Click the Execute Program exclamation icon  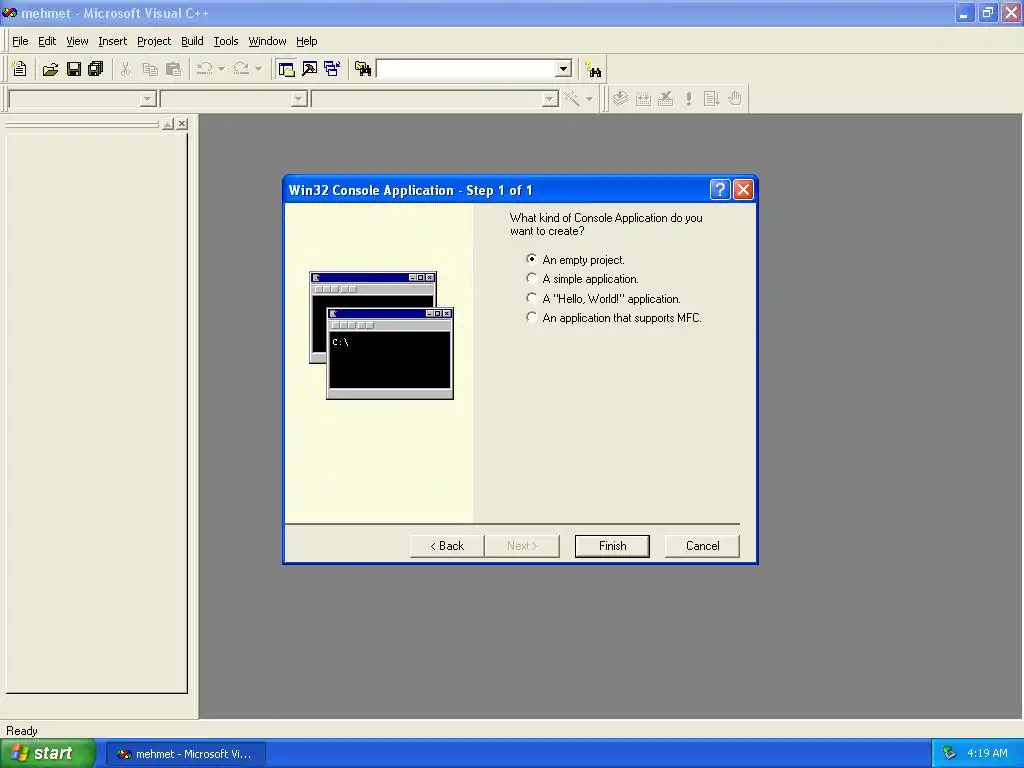click(688, 99)
